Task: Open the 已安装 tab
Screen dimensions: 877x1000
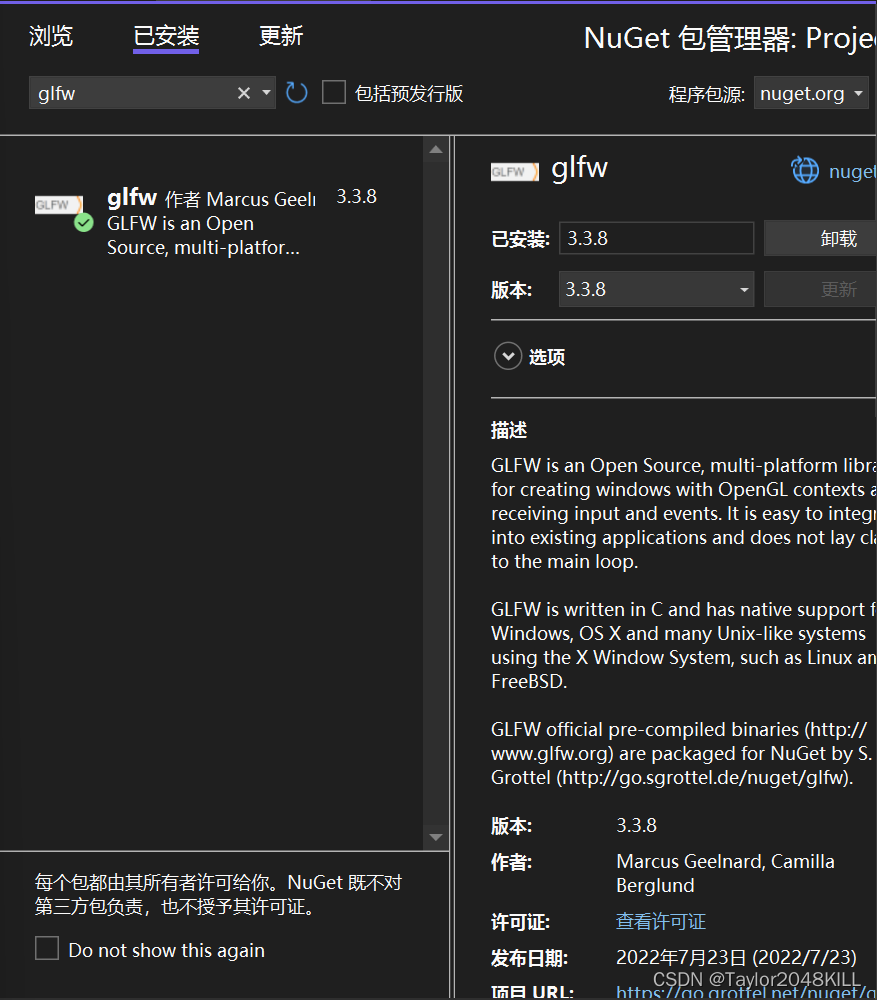Action: click(x=166, y=36)
